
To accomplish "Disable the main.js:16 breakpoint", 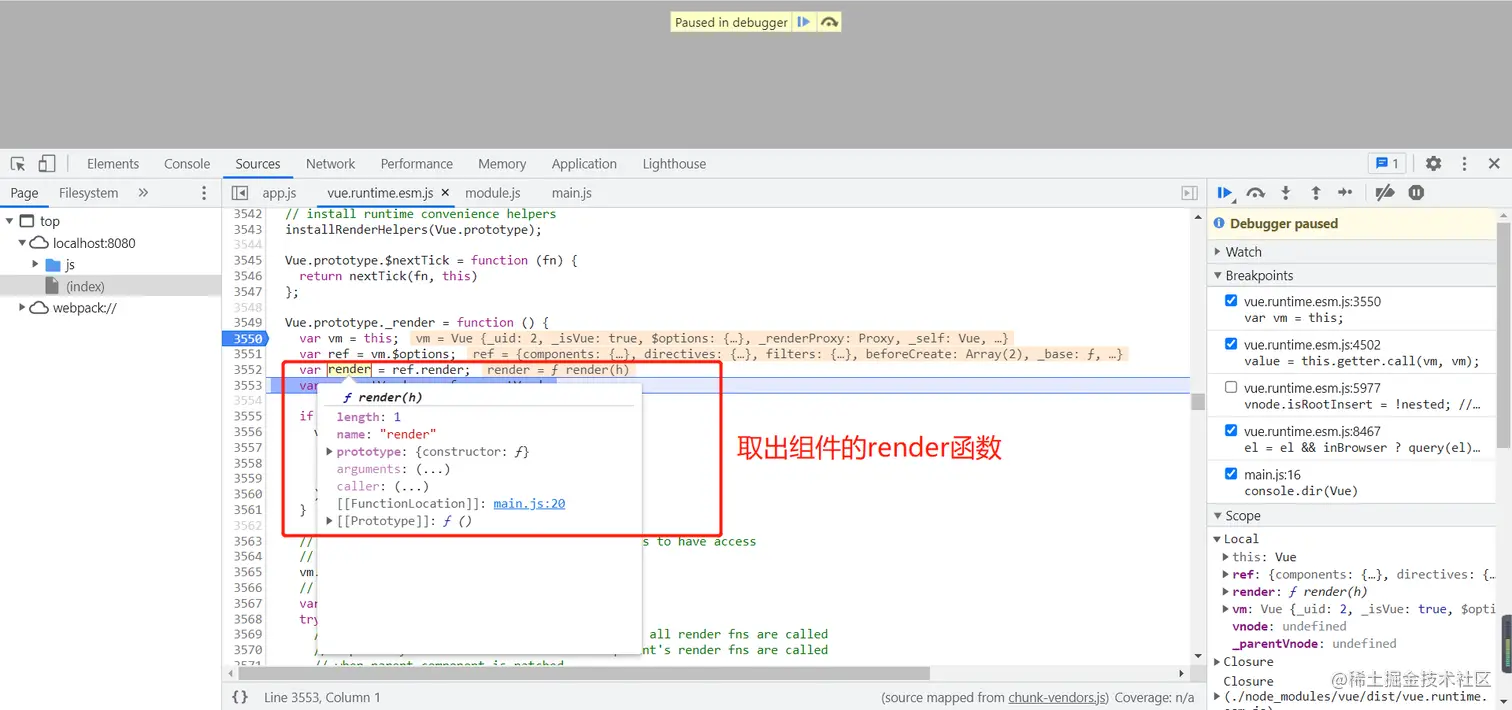I will click(x=1231, y=473).
